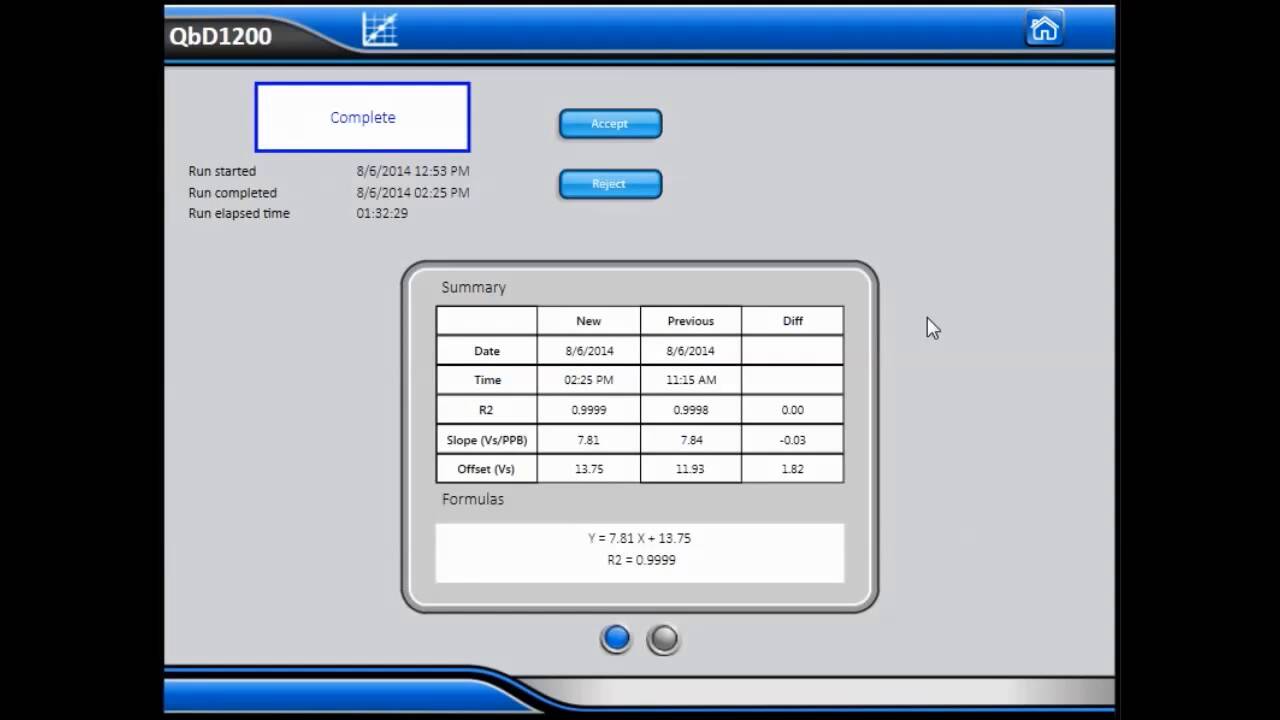Click the Run elapsed time label
Image resolution: width=1280 pixels, height=720 pixels.
point(239,213)
